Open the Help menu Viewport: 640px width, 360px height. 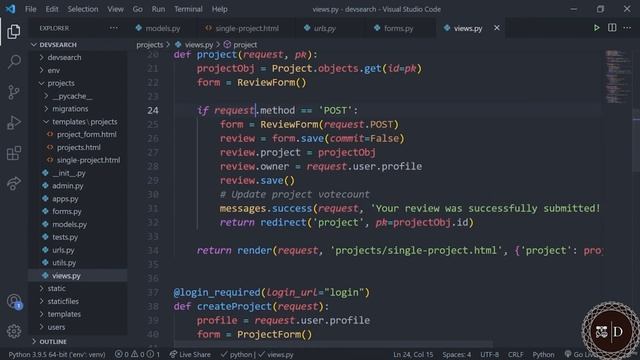tap(220, 9)
